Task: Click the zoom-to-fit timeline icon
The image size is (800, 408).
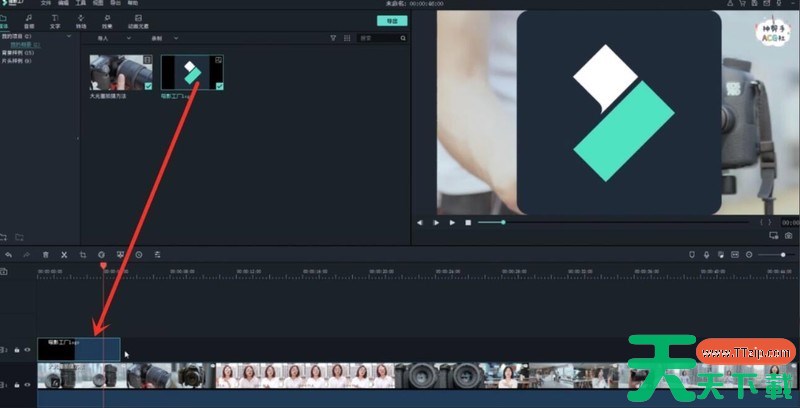Action: point(735,254)
